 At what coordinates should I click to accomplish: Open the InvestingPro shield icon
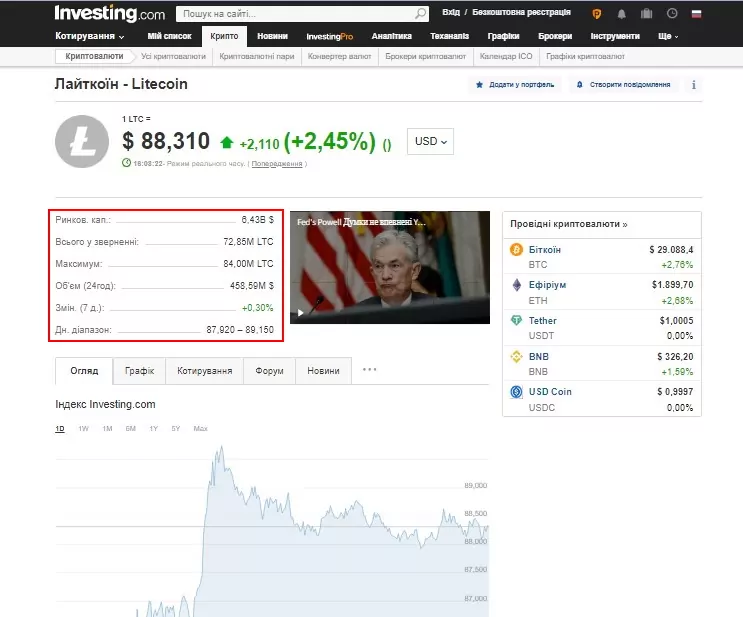click(597, 14)
